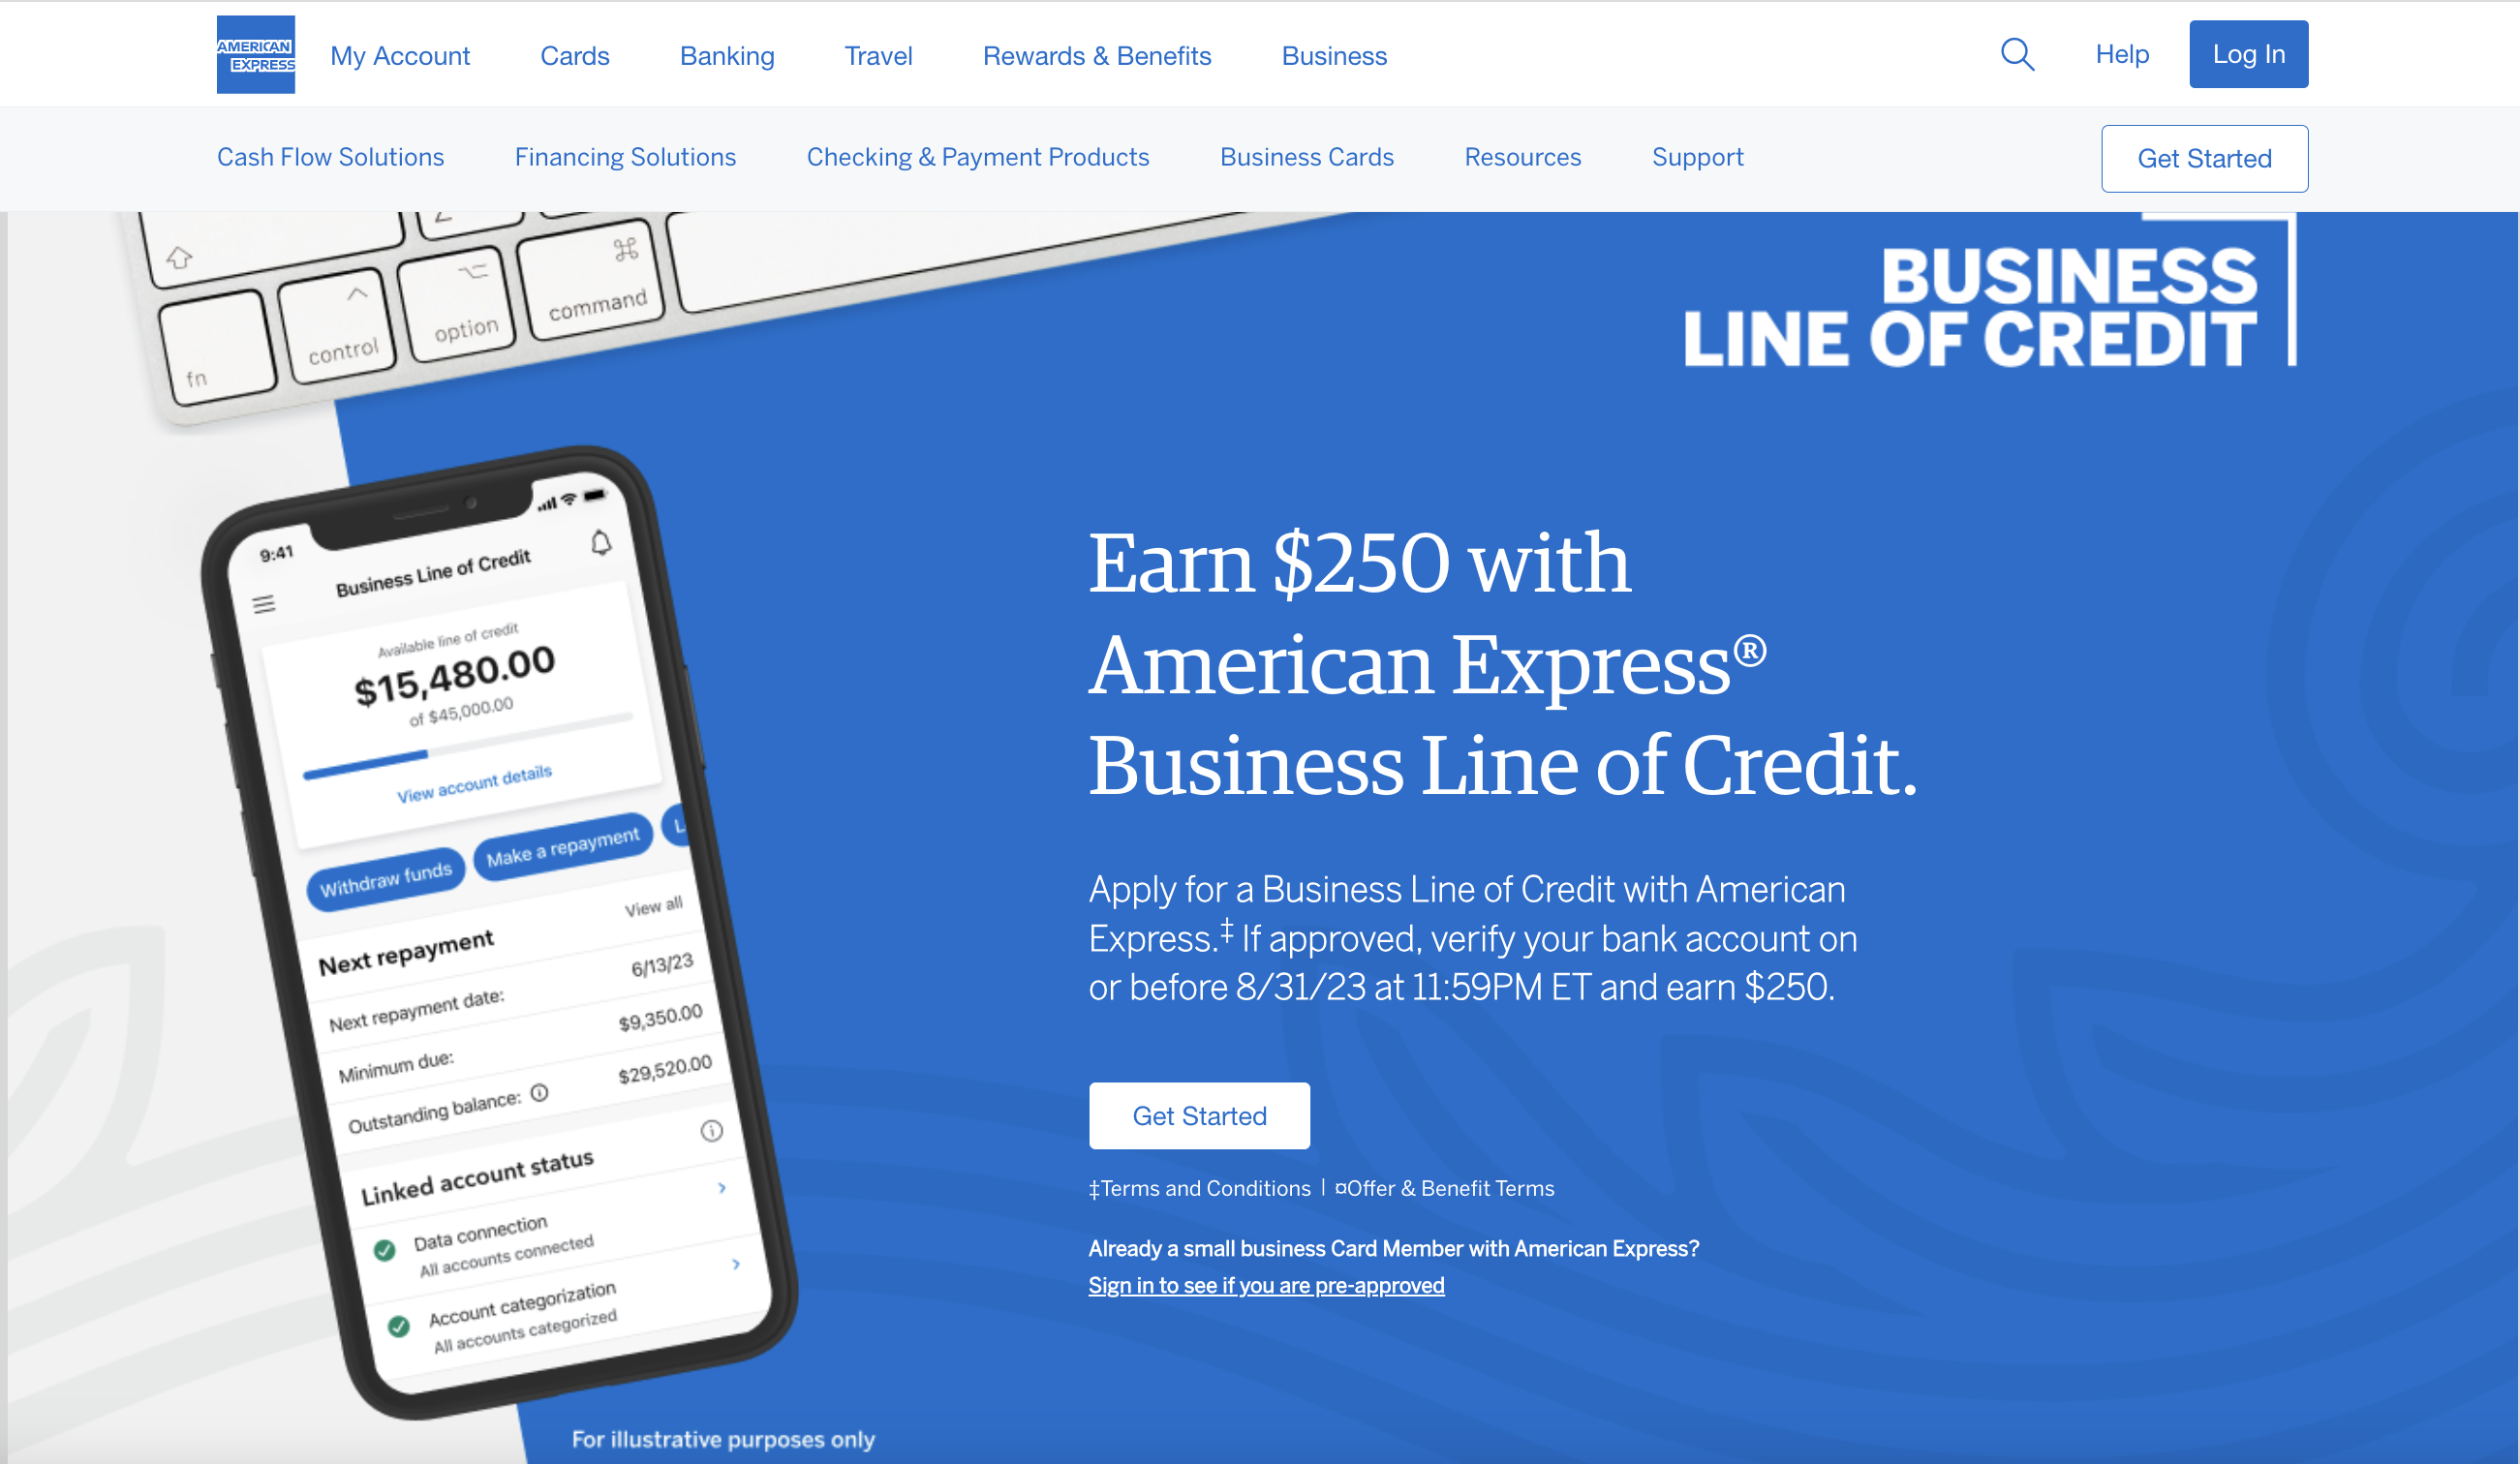
Task: Click the Help icon in top navigation
Action: [x=2121, y=52]
